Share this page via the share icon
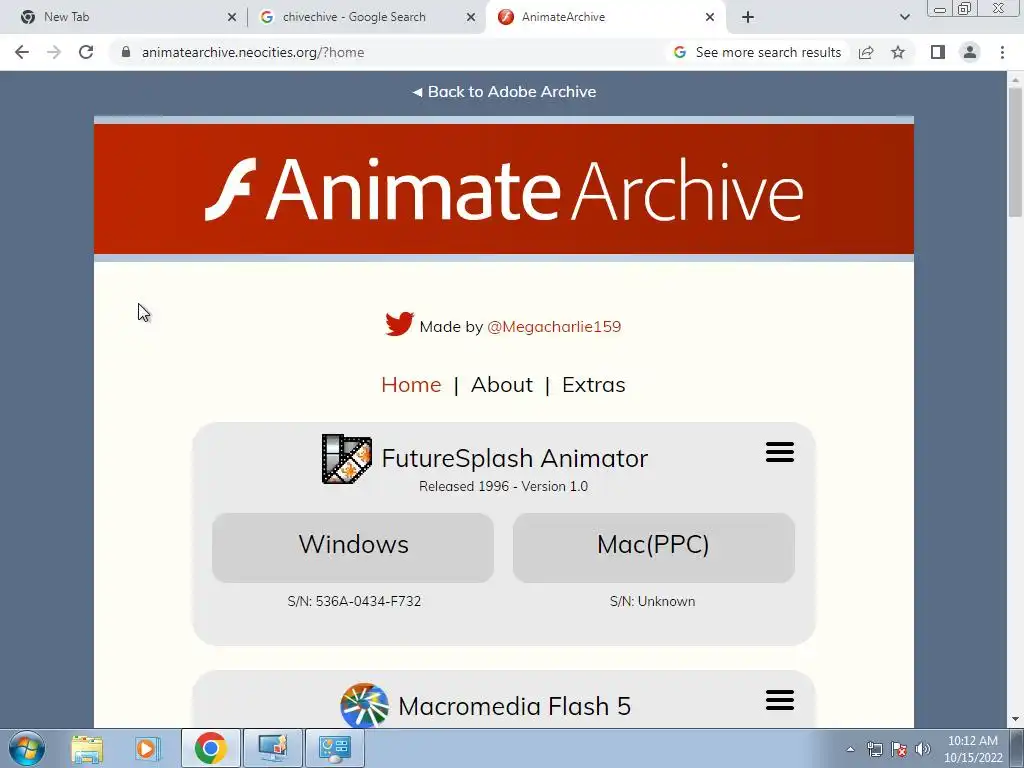 [x=866, y=52]
